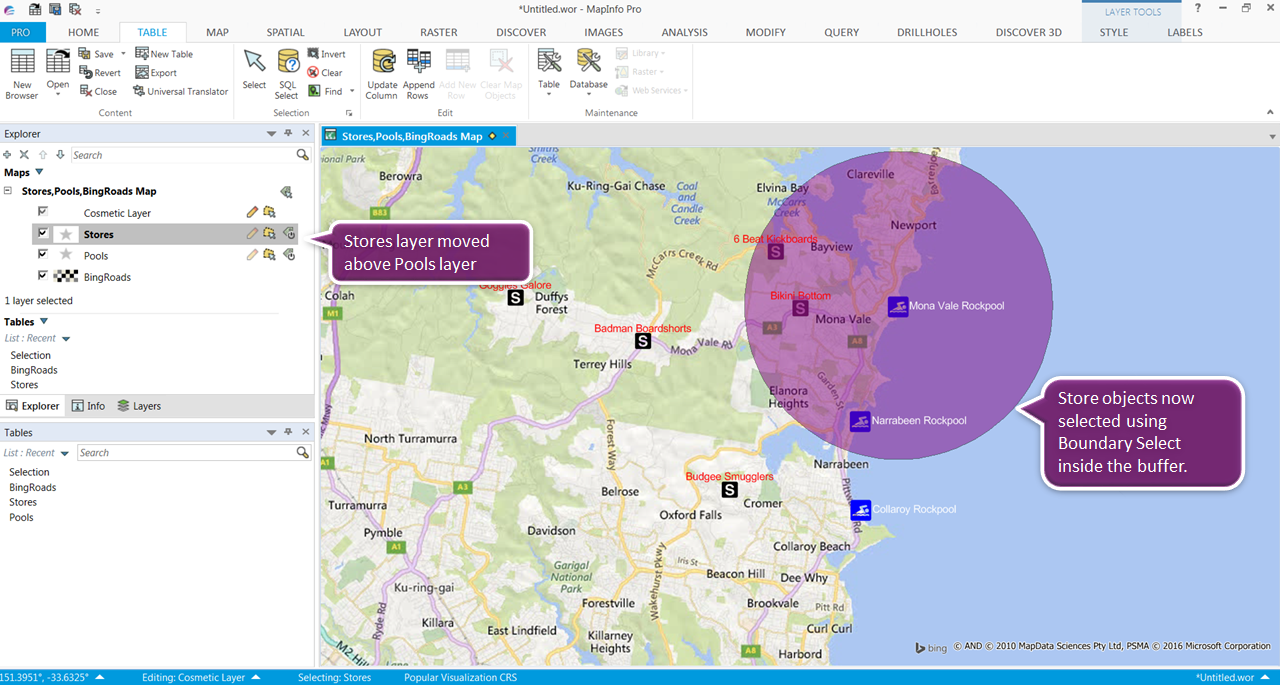Click the Clear selection button
Viewport: 1280px width, 685px height.
[x=325, y=73]
